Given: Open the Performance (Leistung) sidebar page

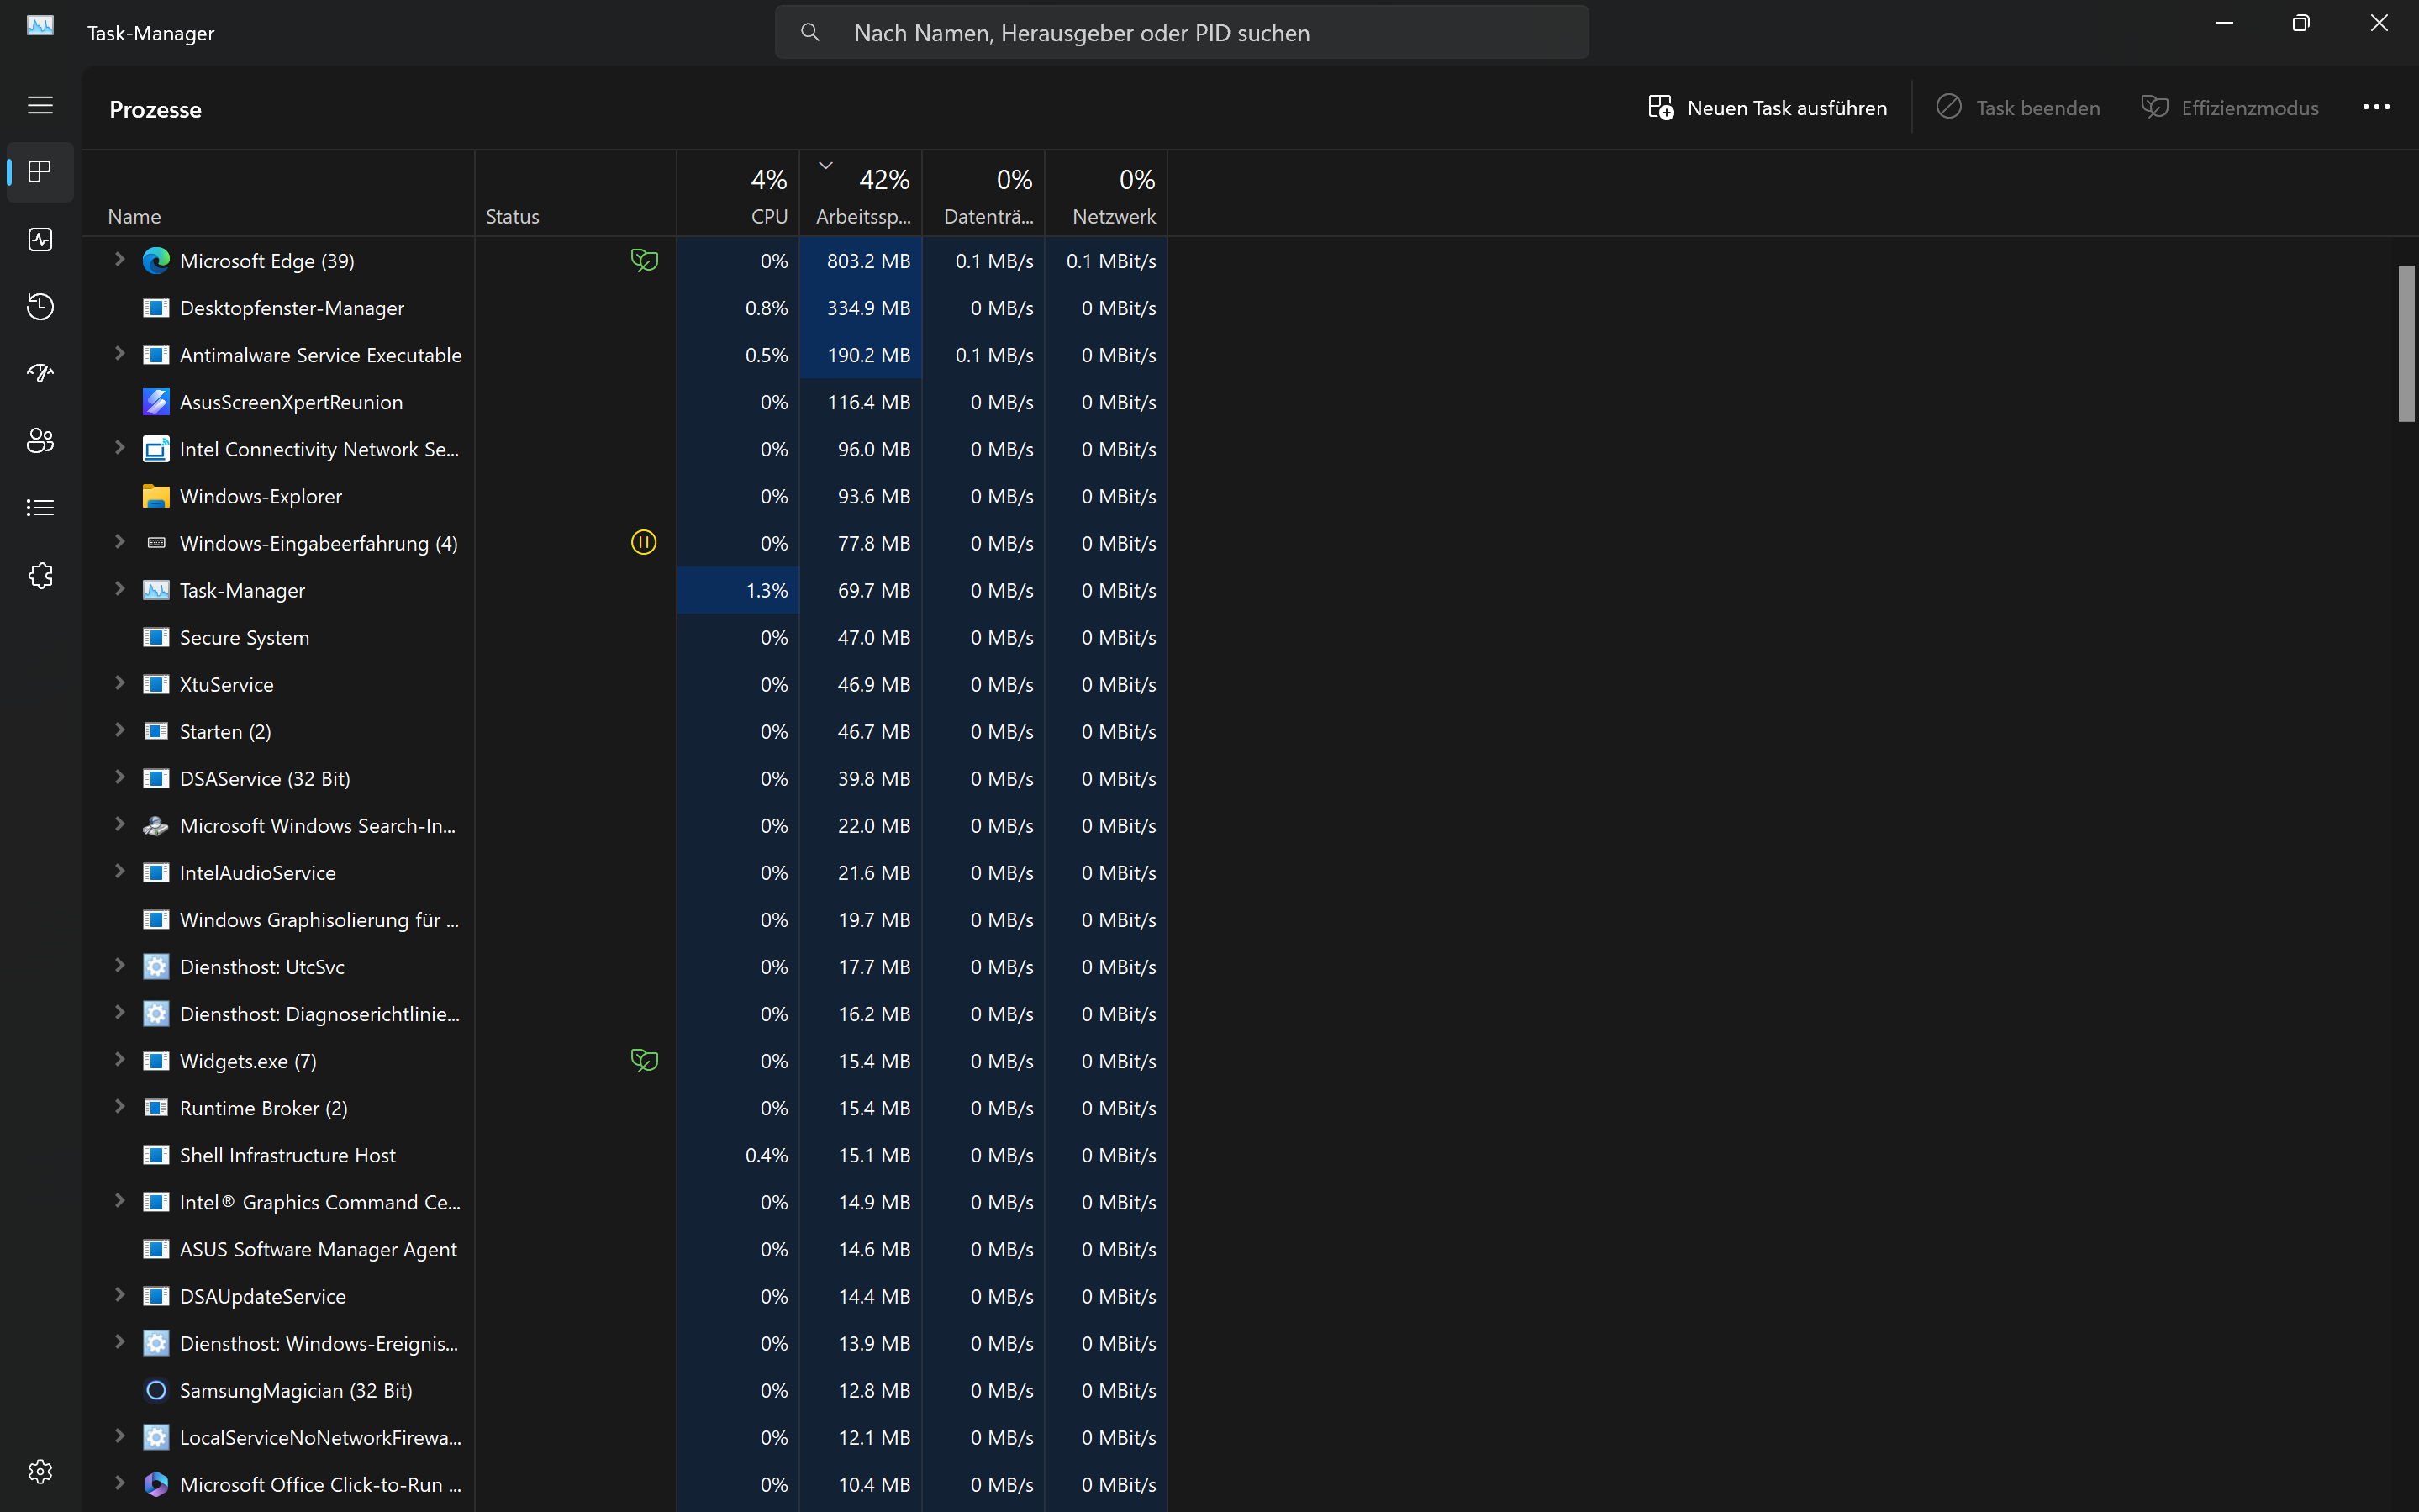Looking at the screenshot, I should click(x=40, y=240).
